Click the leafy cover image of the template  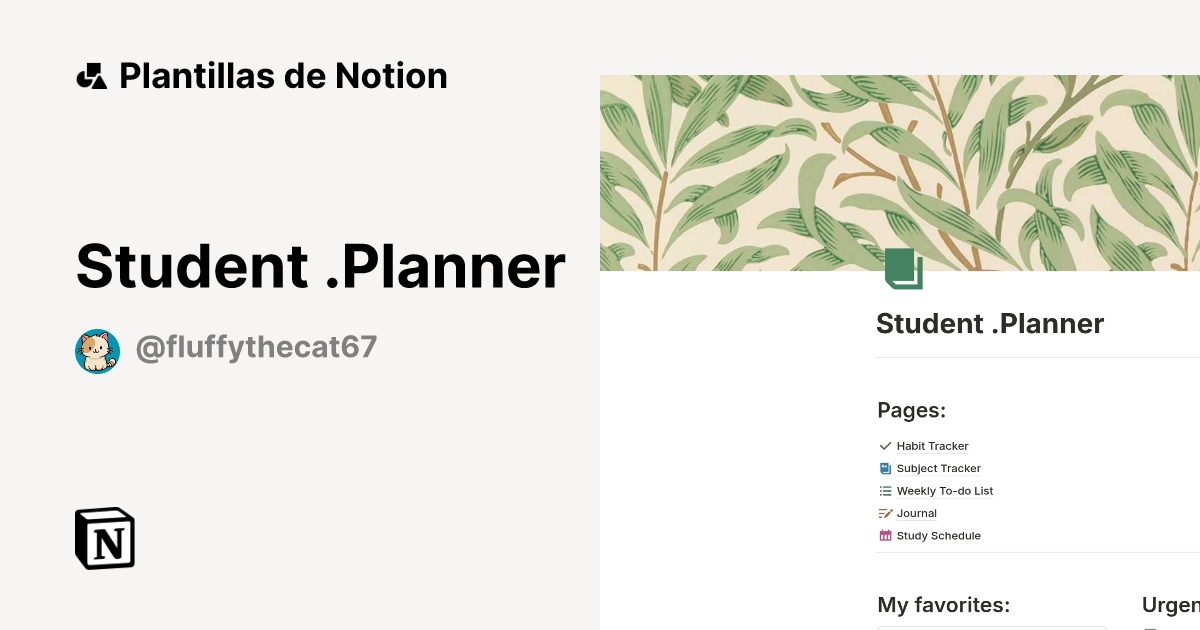pos(899,172)
